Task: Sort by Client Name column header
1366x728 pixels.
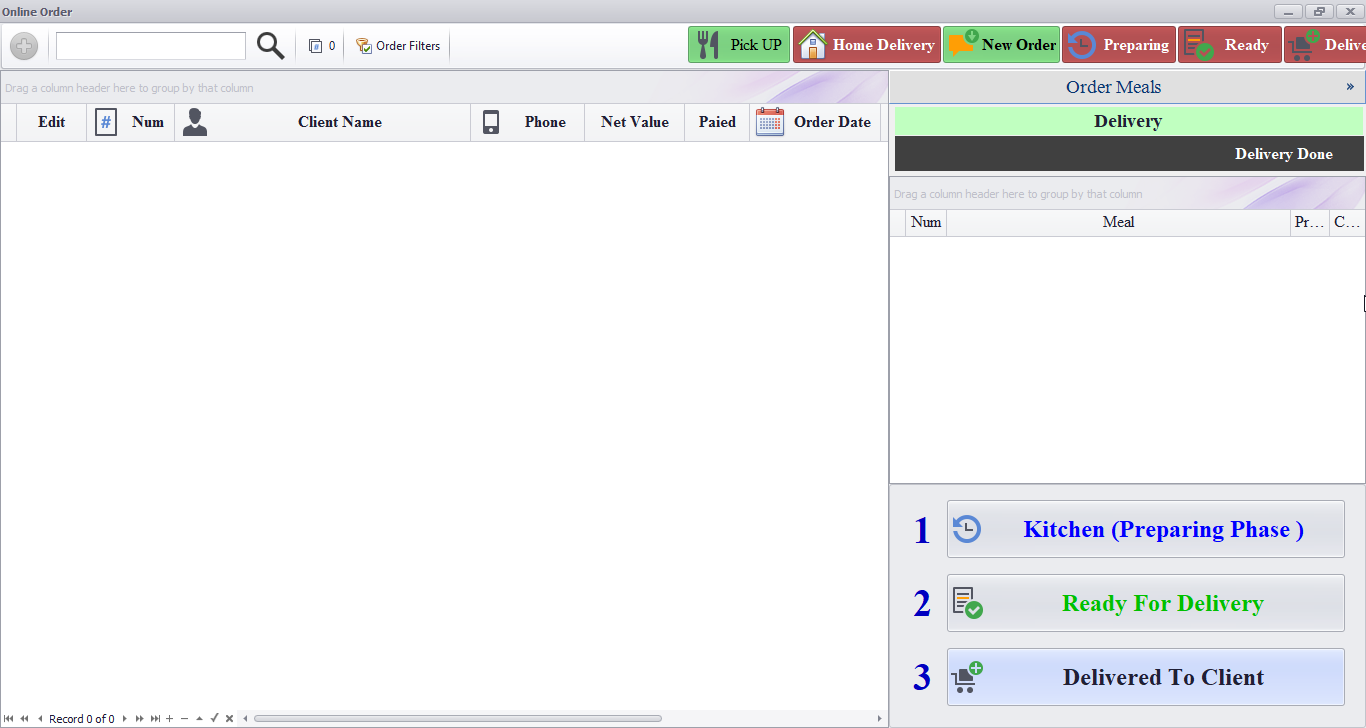Action: pos(339,122)
